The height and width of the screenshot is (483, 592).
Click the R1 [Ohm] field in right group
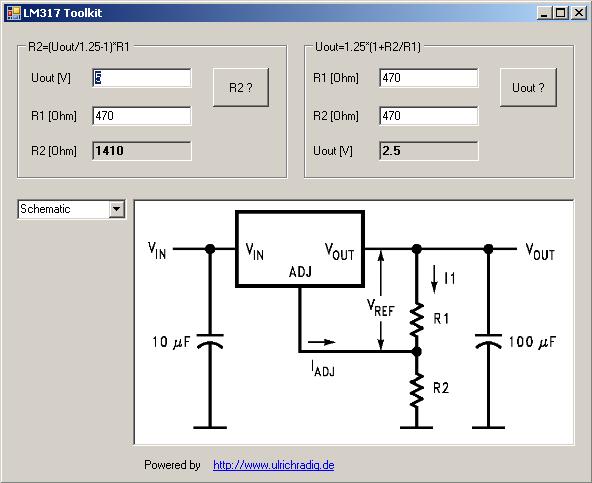coord(429,78)
